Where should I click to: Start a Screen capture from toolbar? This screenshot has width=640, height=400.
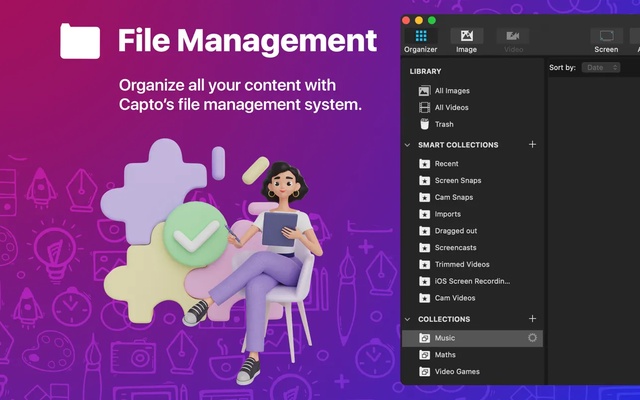click(606, 41)
